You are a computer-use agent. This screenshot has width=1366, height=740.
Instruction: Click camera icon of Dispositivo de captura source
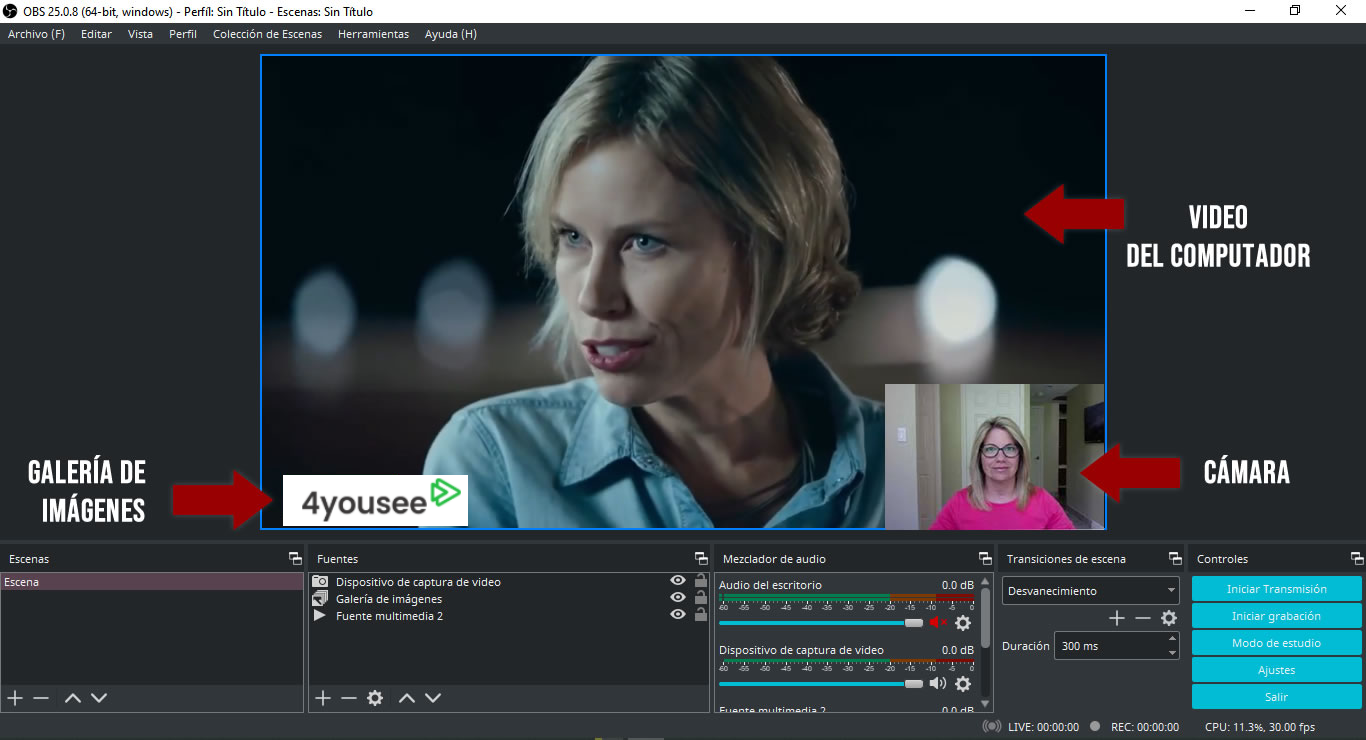pos(320,581)
